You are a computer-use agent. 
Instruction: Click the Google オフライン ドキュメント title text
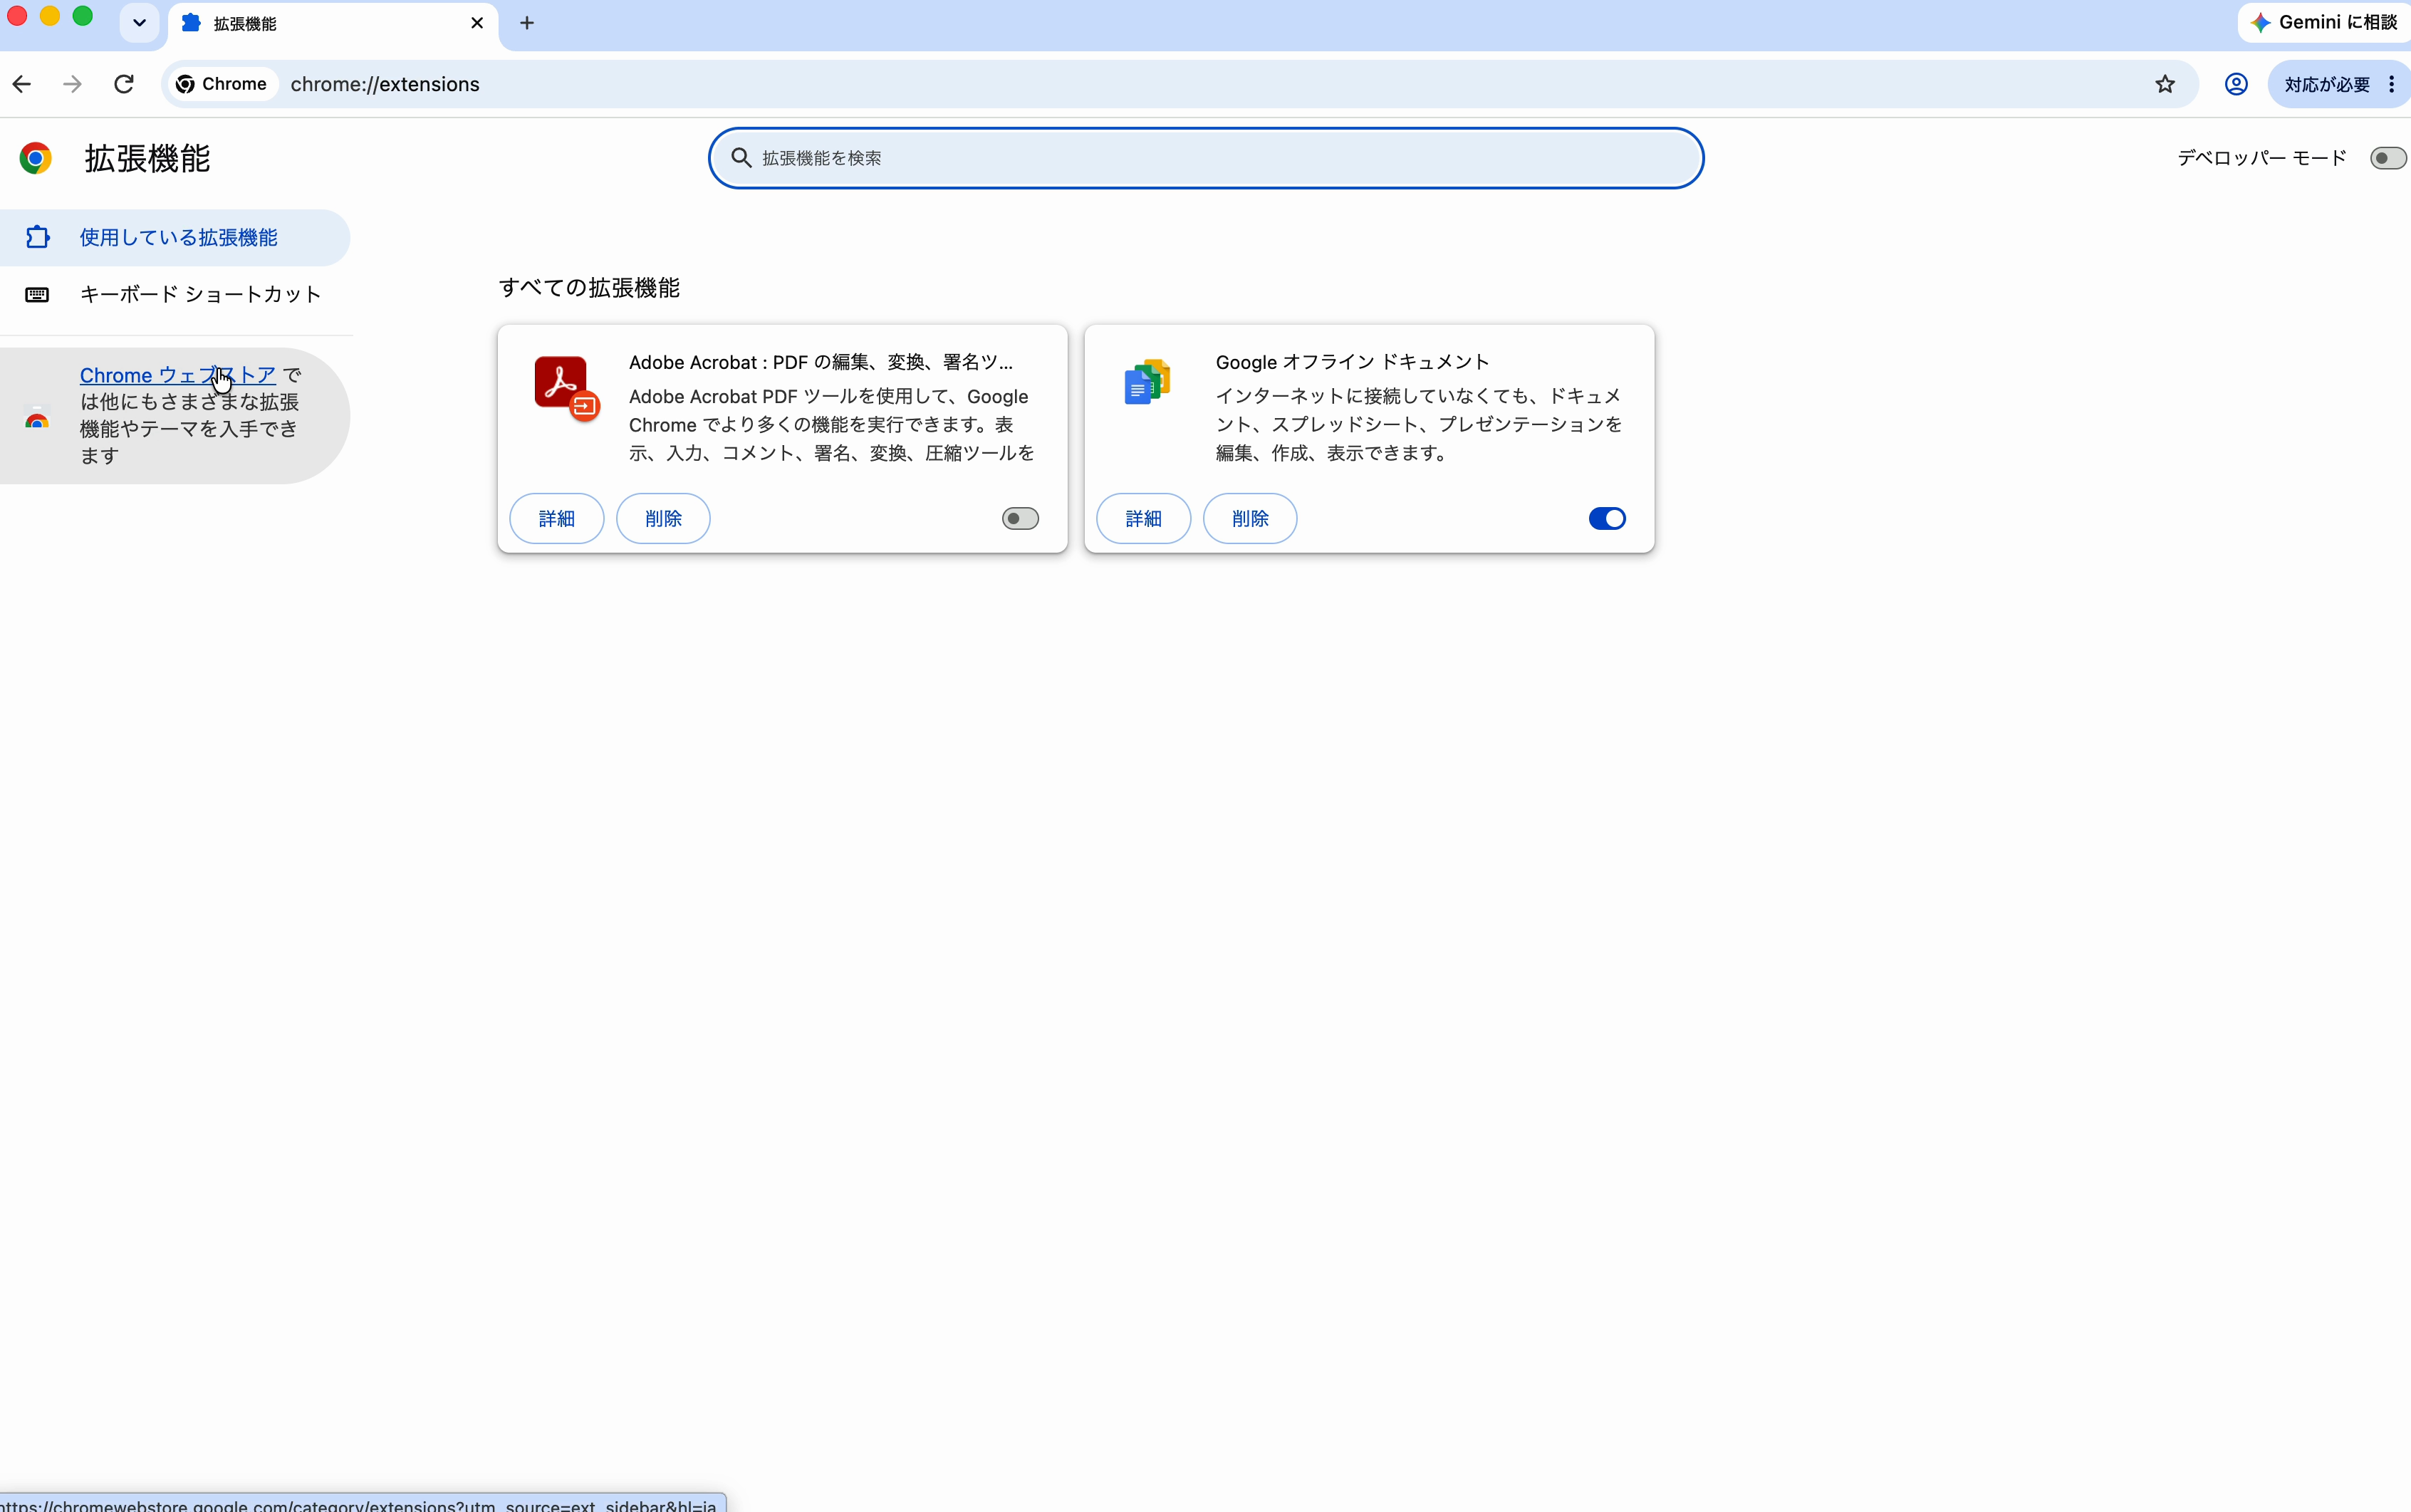(x=1352, y=362)
